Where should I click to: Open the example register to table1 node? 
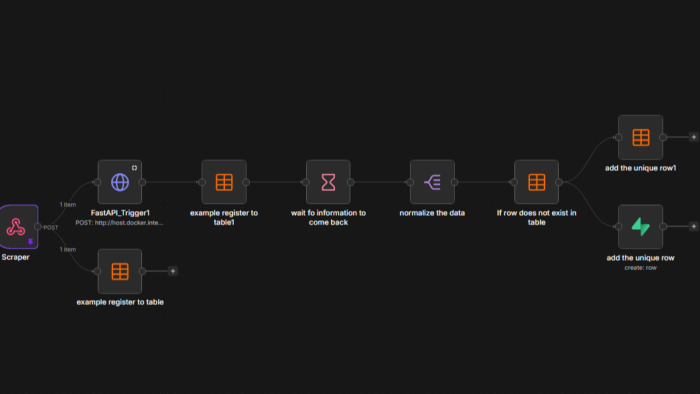(224, 182)
